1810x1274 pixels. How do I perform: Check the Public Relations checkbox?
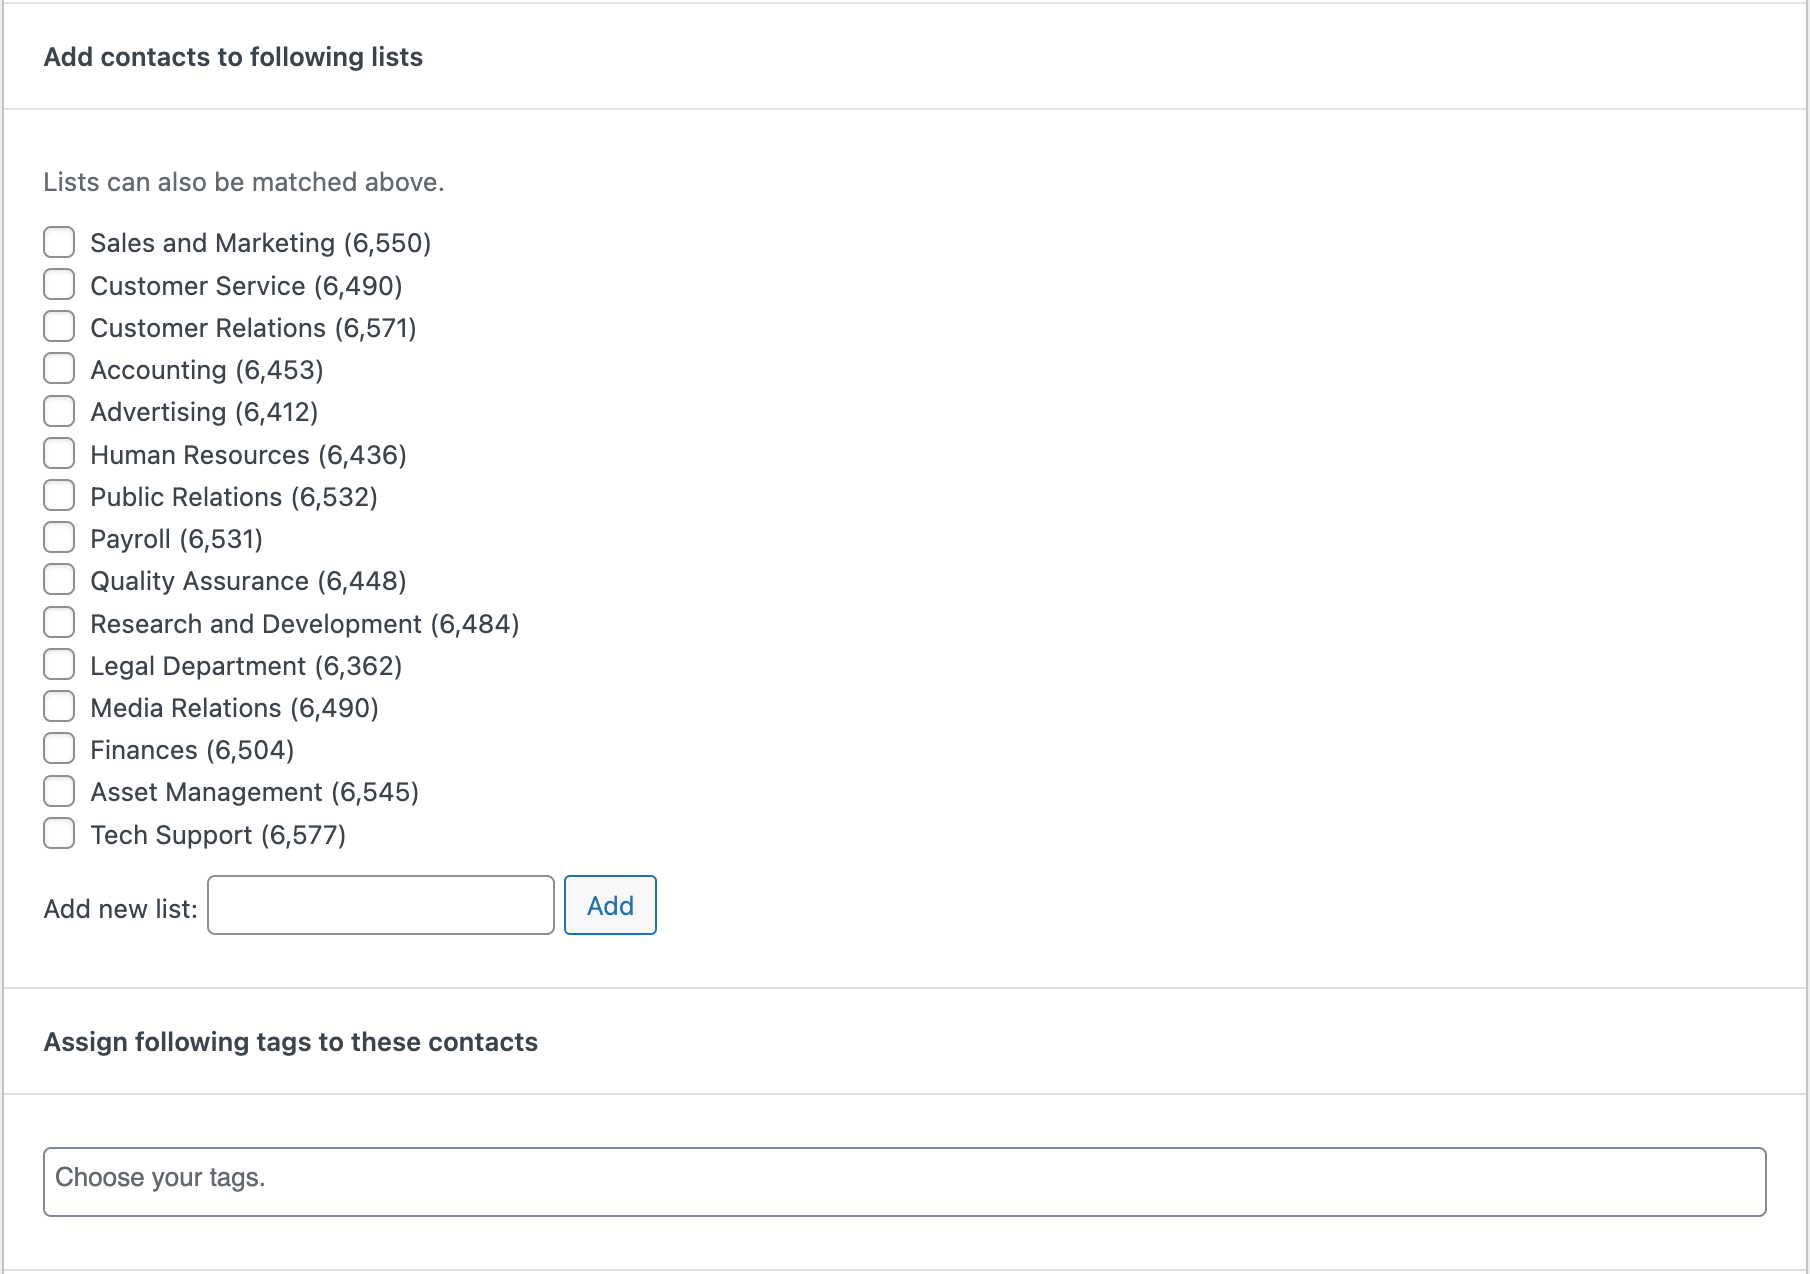click(x=59, y=495)
